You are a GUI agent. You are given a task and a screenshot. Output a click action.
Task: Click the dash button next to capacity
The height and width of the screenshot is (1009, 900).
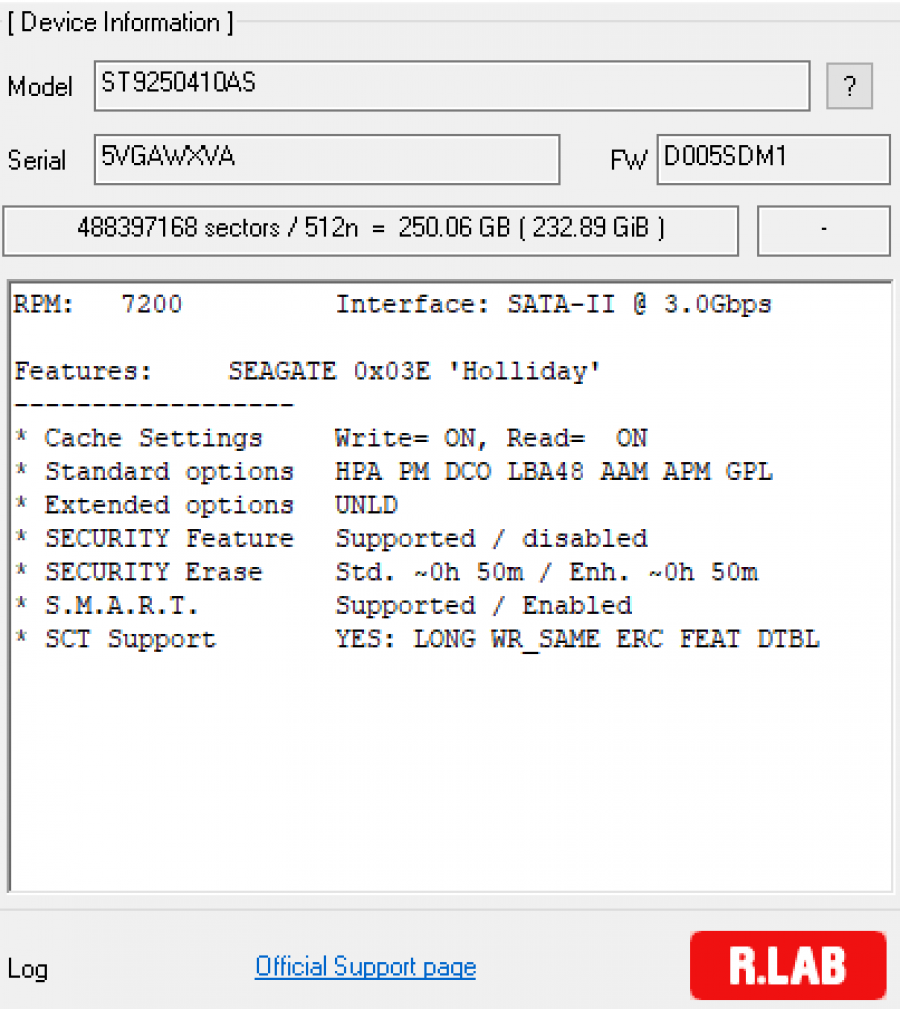(x=823, y=230)
